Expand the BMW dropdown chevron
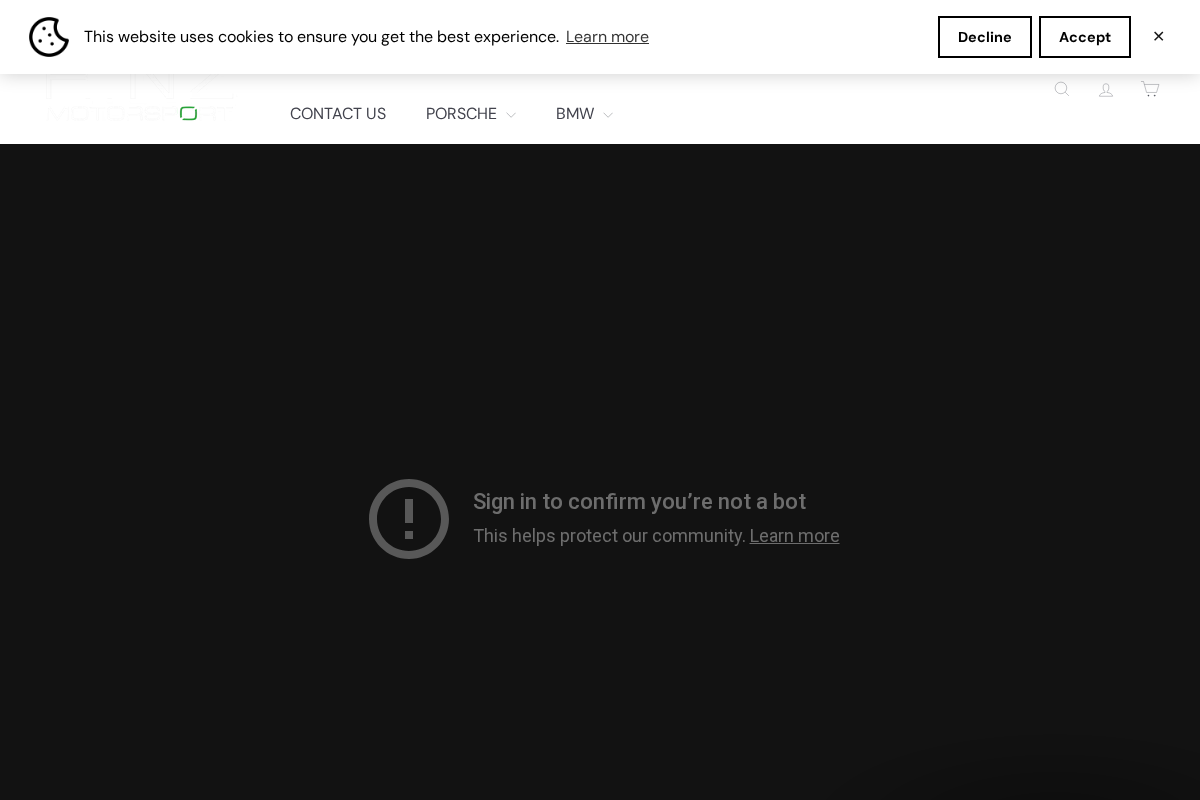The width and height of the screenshot is (1200, 800). click(608, 114)
